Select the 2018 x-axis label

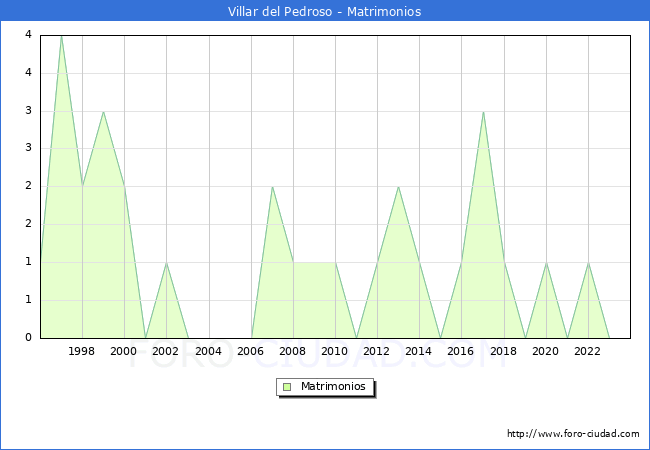(503, 351)
